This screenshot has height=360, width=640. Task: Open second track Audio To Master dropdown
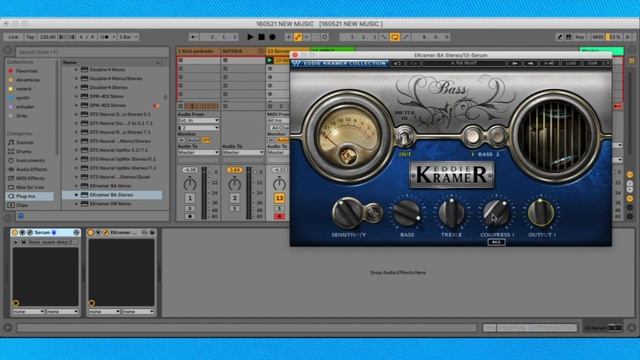point(243,152)
